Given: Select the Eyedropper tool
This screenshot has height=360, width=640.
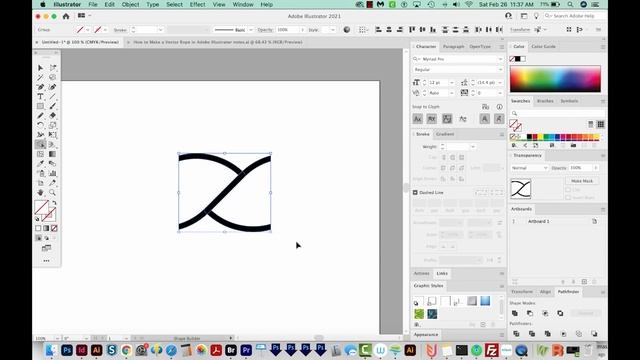Looking at the screenshot, I should pos(40,164).
